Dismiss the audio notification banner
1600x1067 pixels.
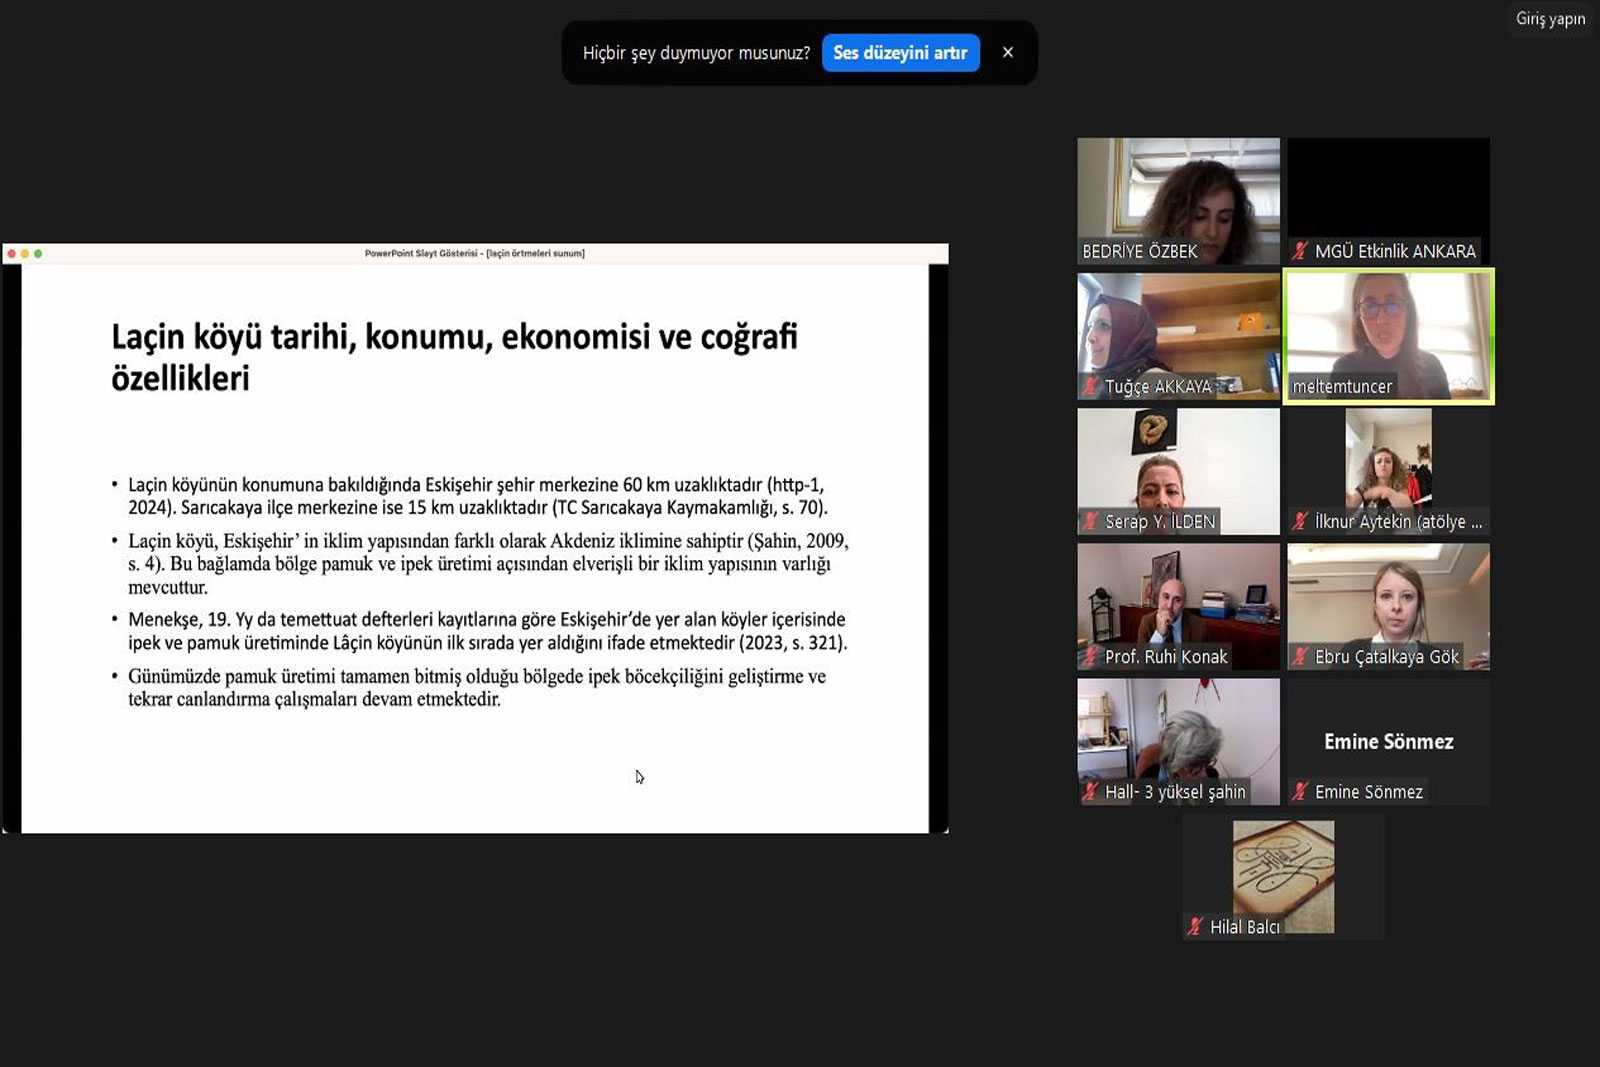pyautogui.click(x=1008, y=52)
